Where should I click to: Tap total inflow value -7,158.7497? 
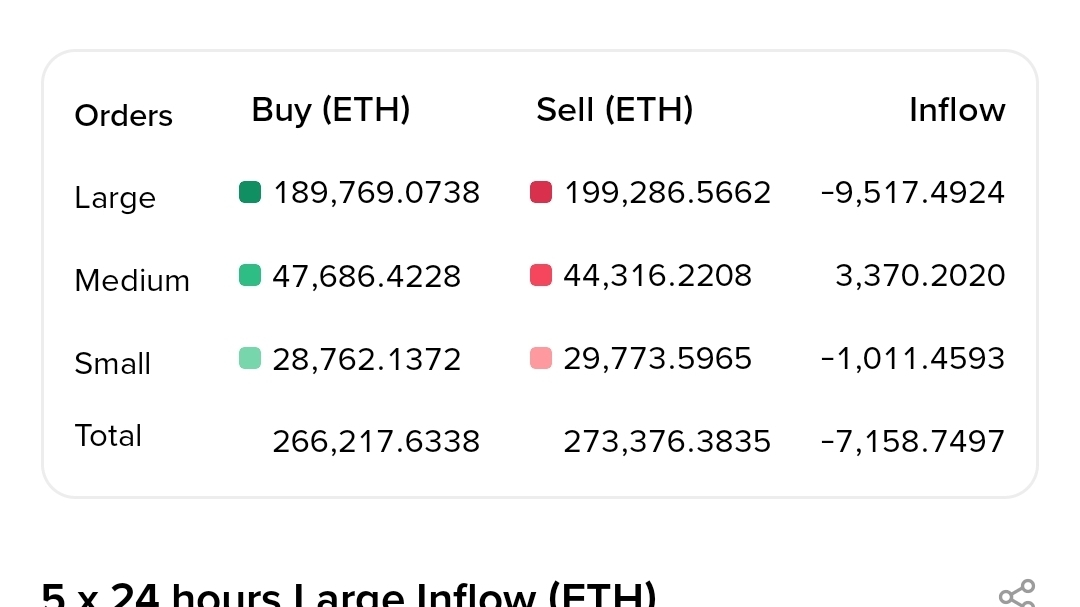click(x=912, y=441)
